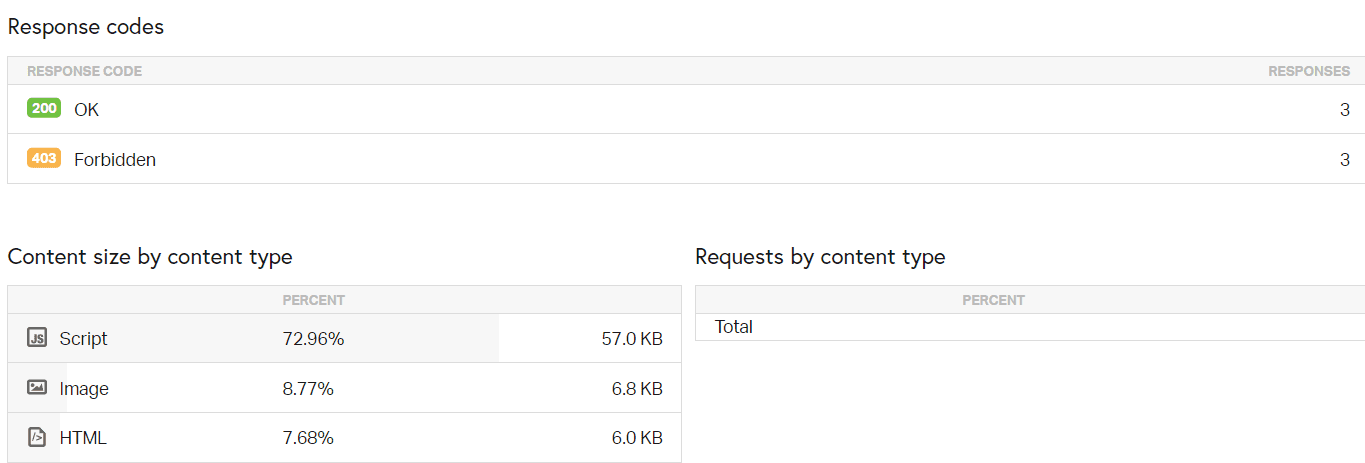
Task: Select the OK response code row
Action: coord(685,109)
